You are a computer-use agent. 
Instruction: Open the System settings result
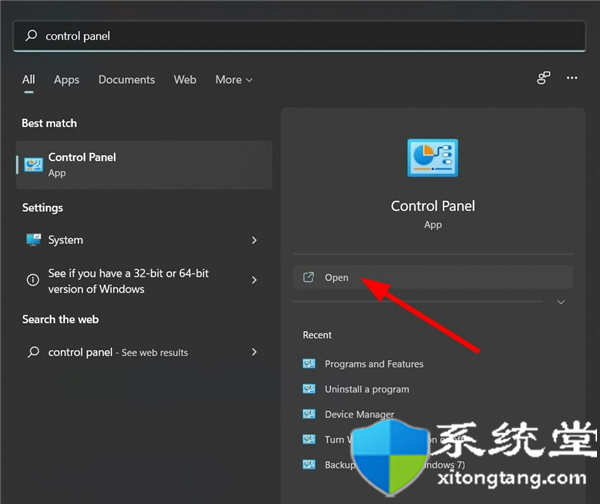coord(144,240)
